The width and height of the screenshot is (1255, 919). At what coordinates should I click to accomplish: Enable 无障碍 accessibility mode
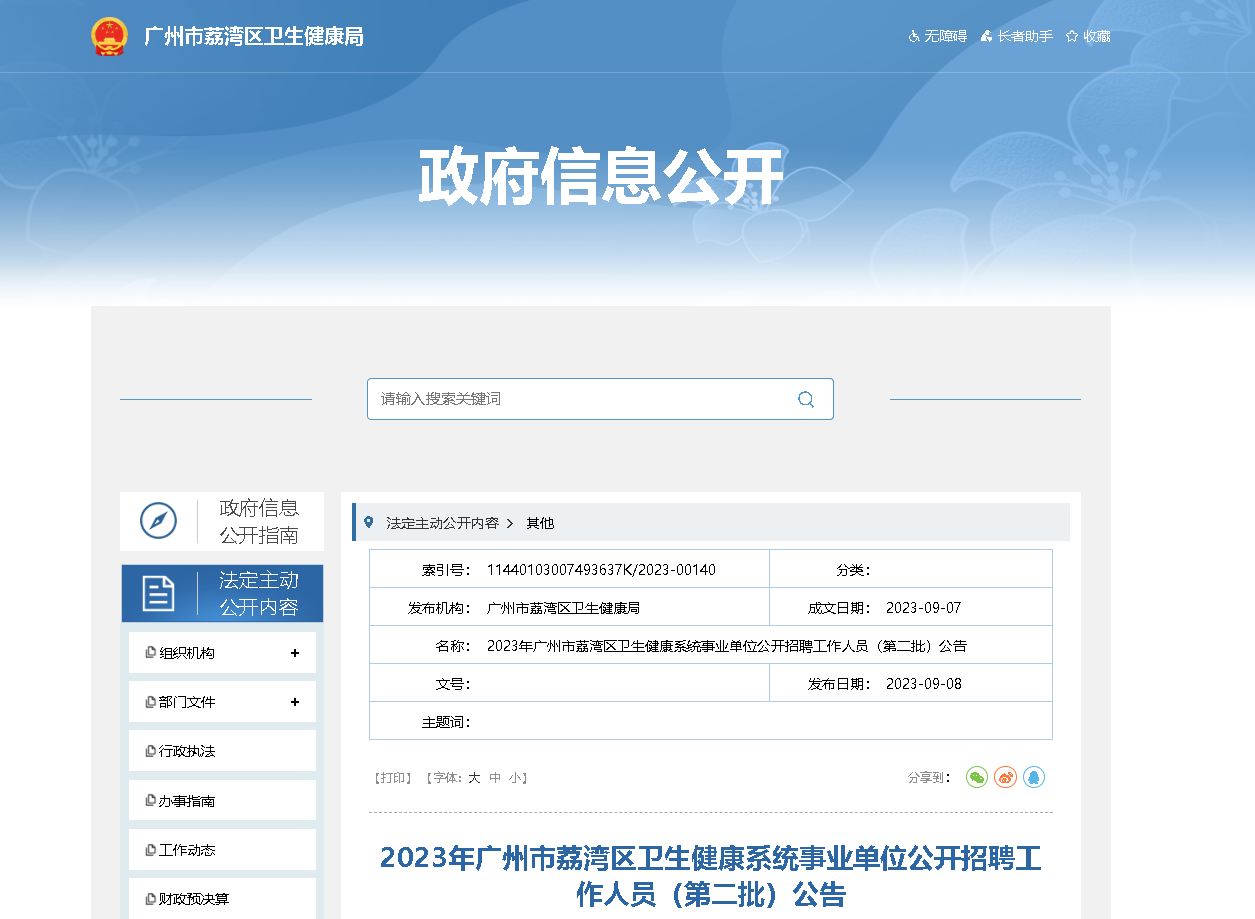pyautogui.click(x=938, y=36)
